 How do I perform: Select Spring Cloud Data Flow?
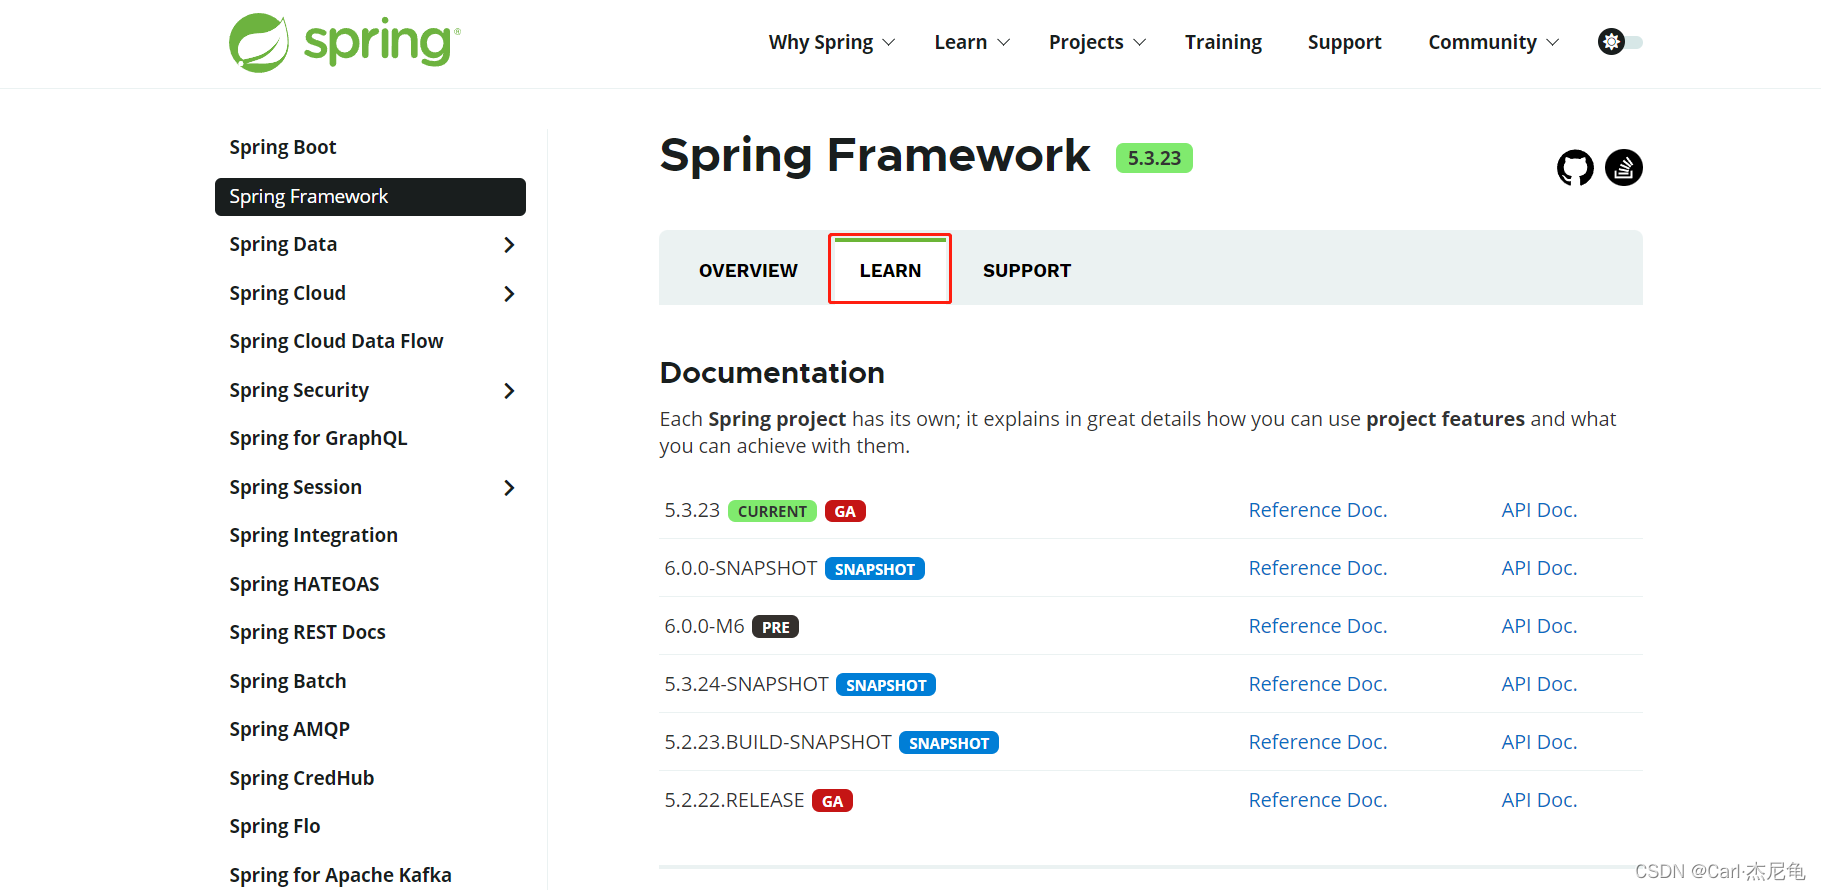click(336, 341)
